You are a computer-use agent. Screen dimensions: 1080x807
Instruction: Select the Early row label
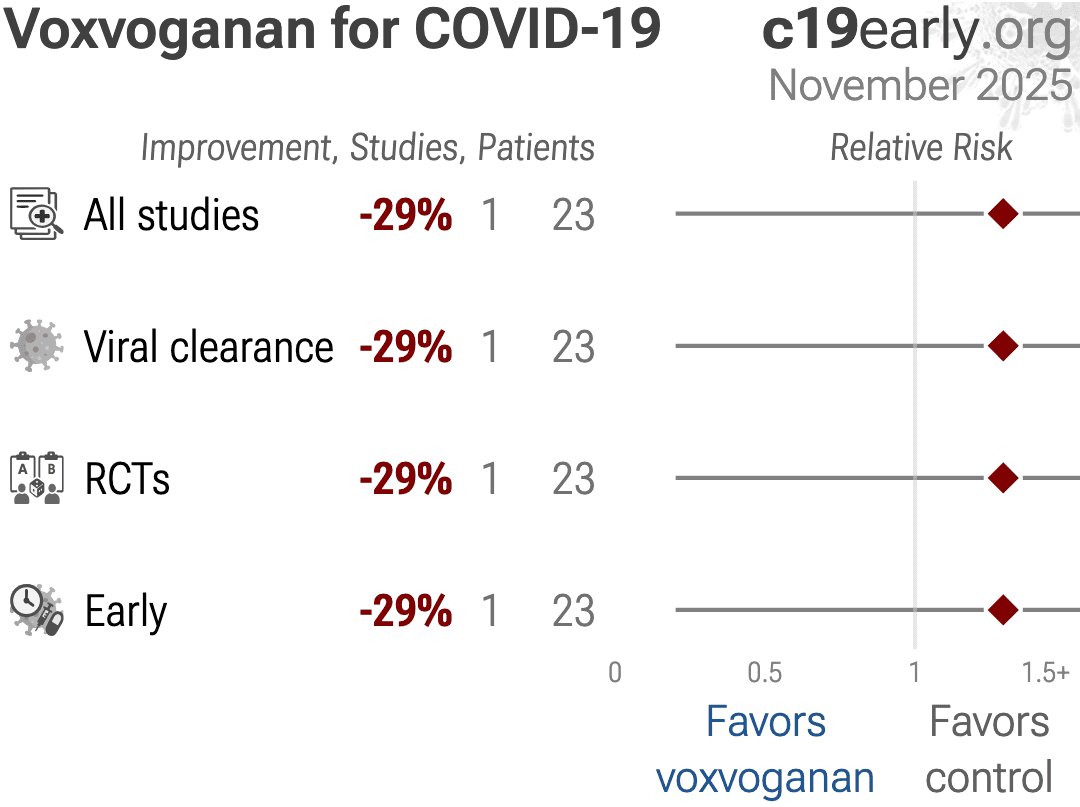(x=126, y=611)
